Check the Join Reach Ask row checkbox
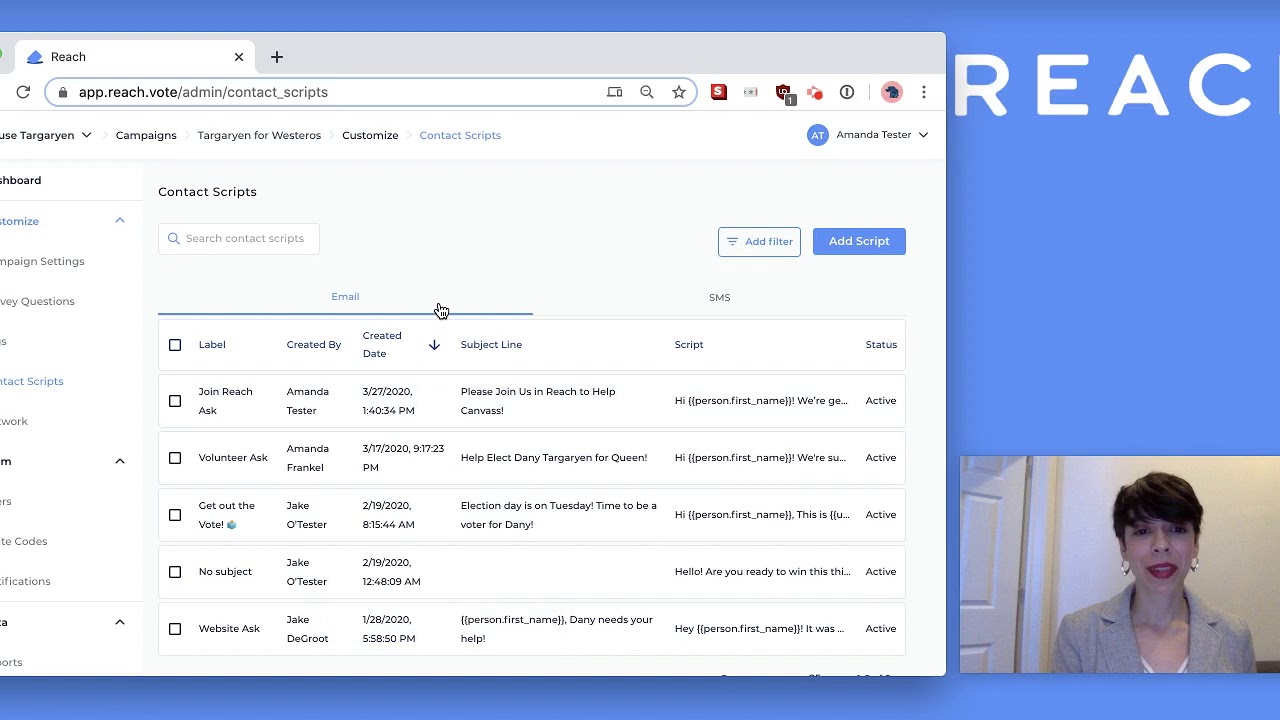1280x720 pixels. coord(175,401)
